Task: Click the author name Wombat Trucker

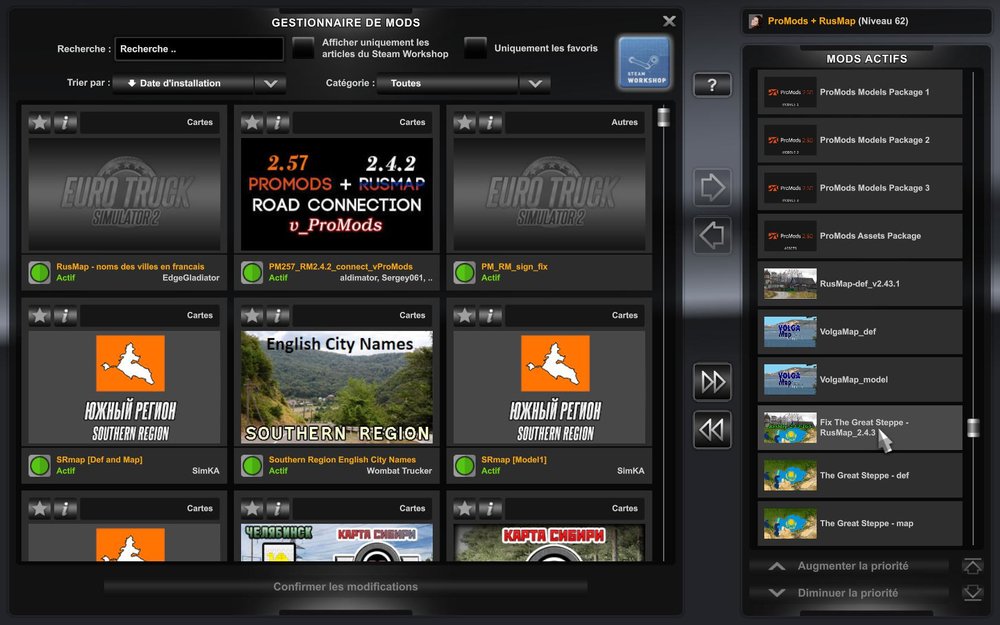Action: coord(399,471)
